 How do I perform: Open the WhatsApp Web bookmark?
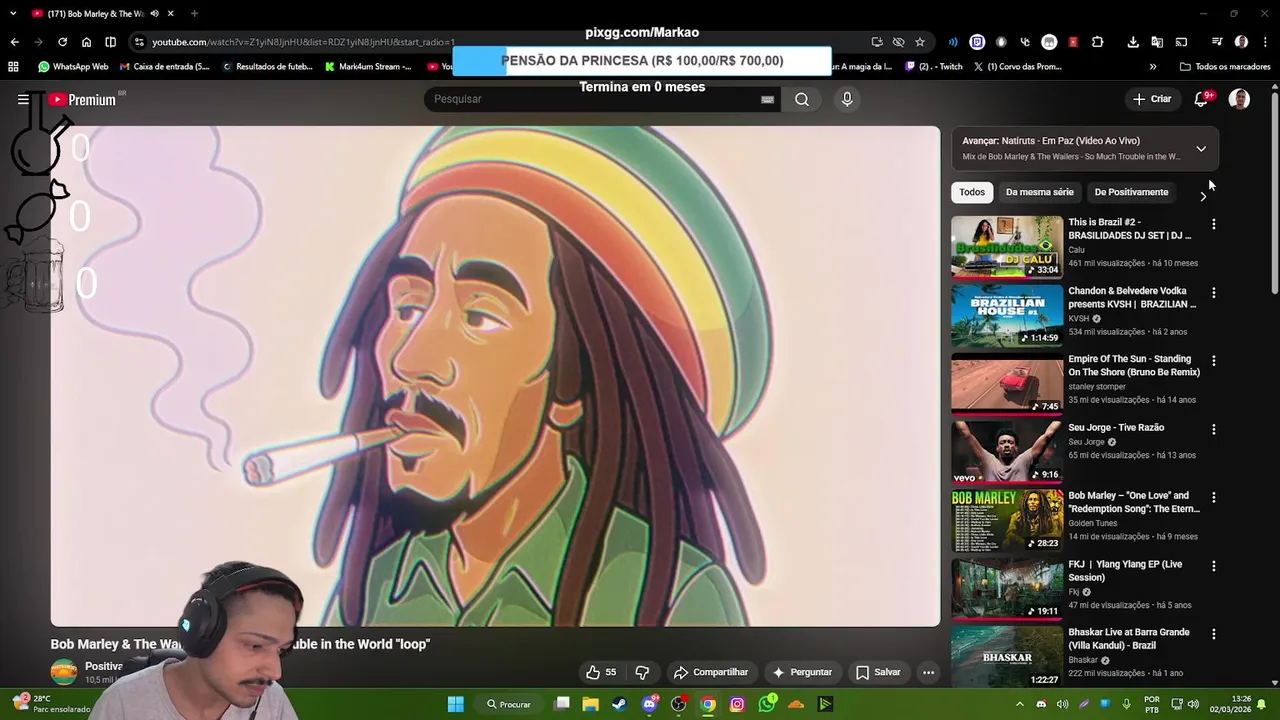click(x=73, y=67)
